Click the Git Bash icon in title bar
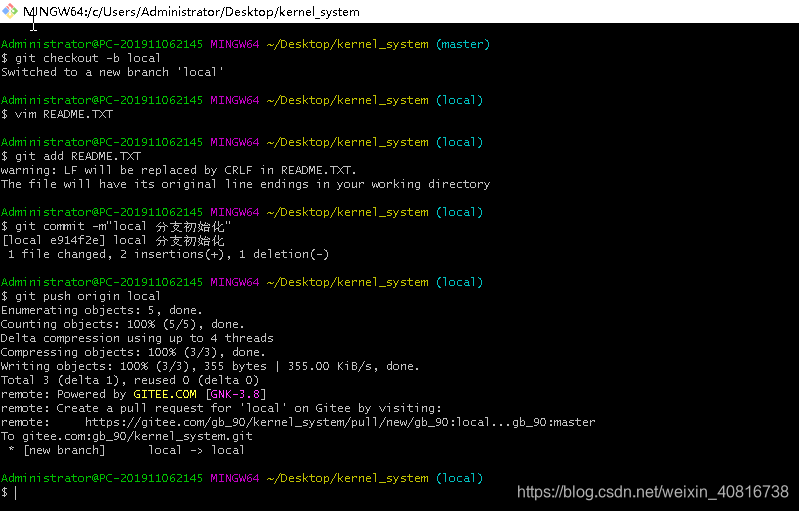 point(10,11)
